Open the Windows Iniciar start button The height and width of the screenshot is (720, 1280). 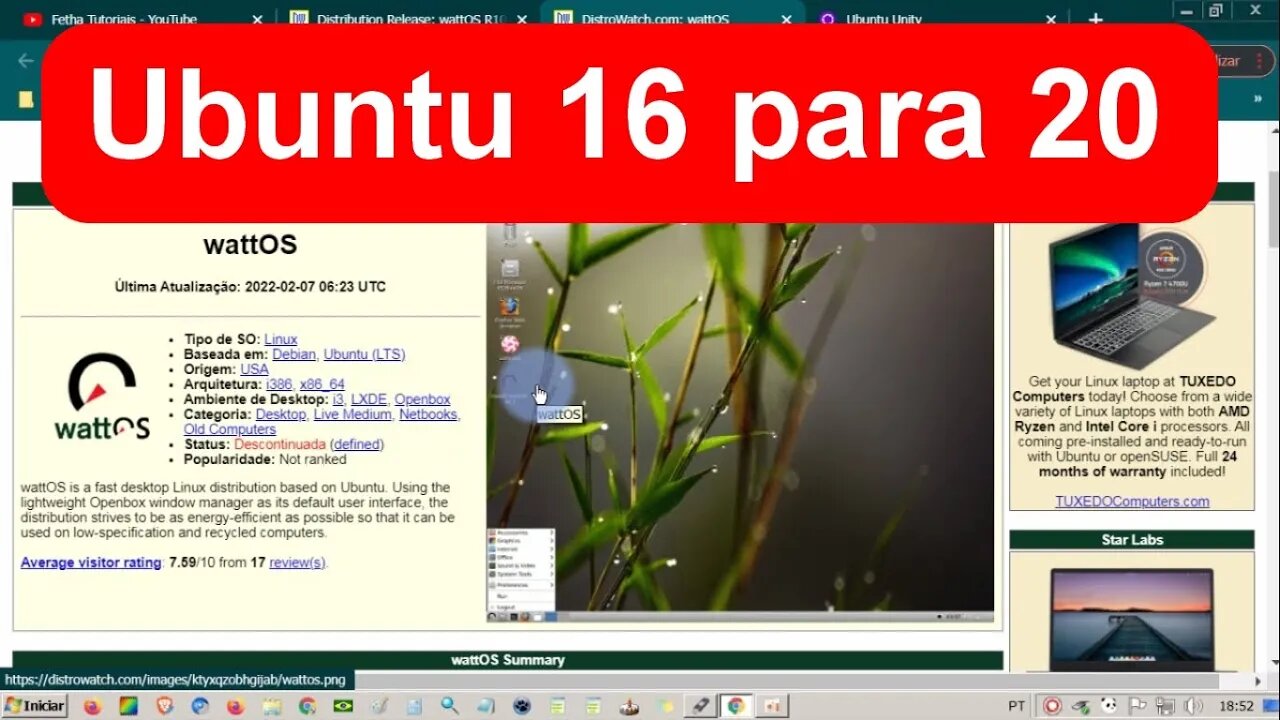tap(34, 705)
